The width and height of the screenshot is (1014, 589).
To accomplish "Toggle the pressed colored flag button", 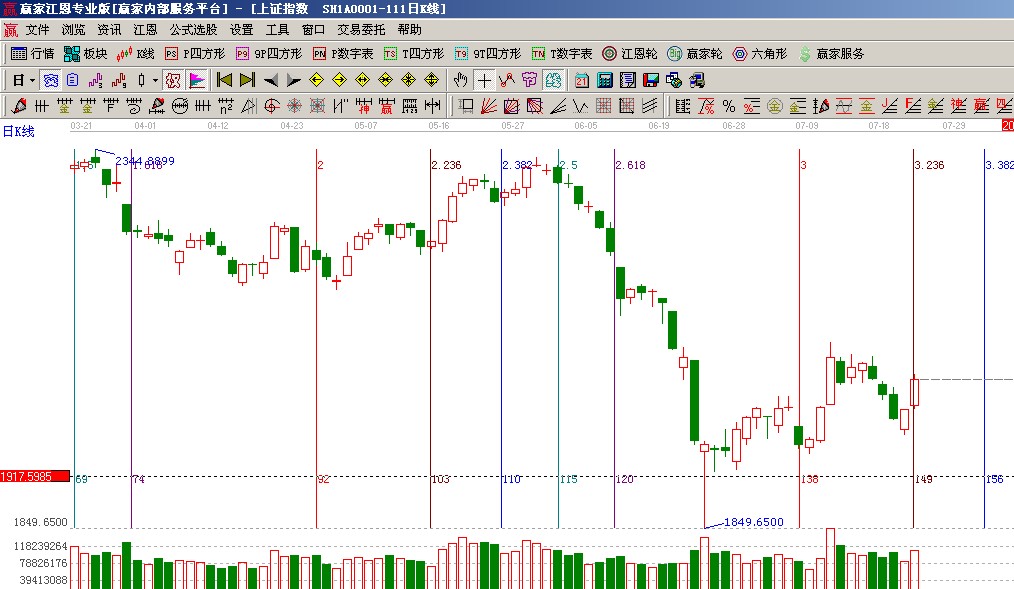I will [197, 80].
